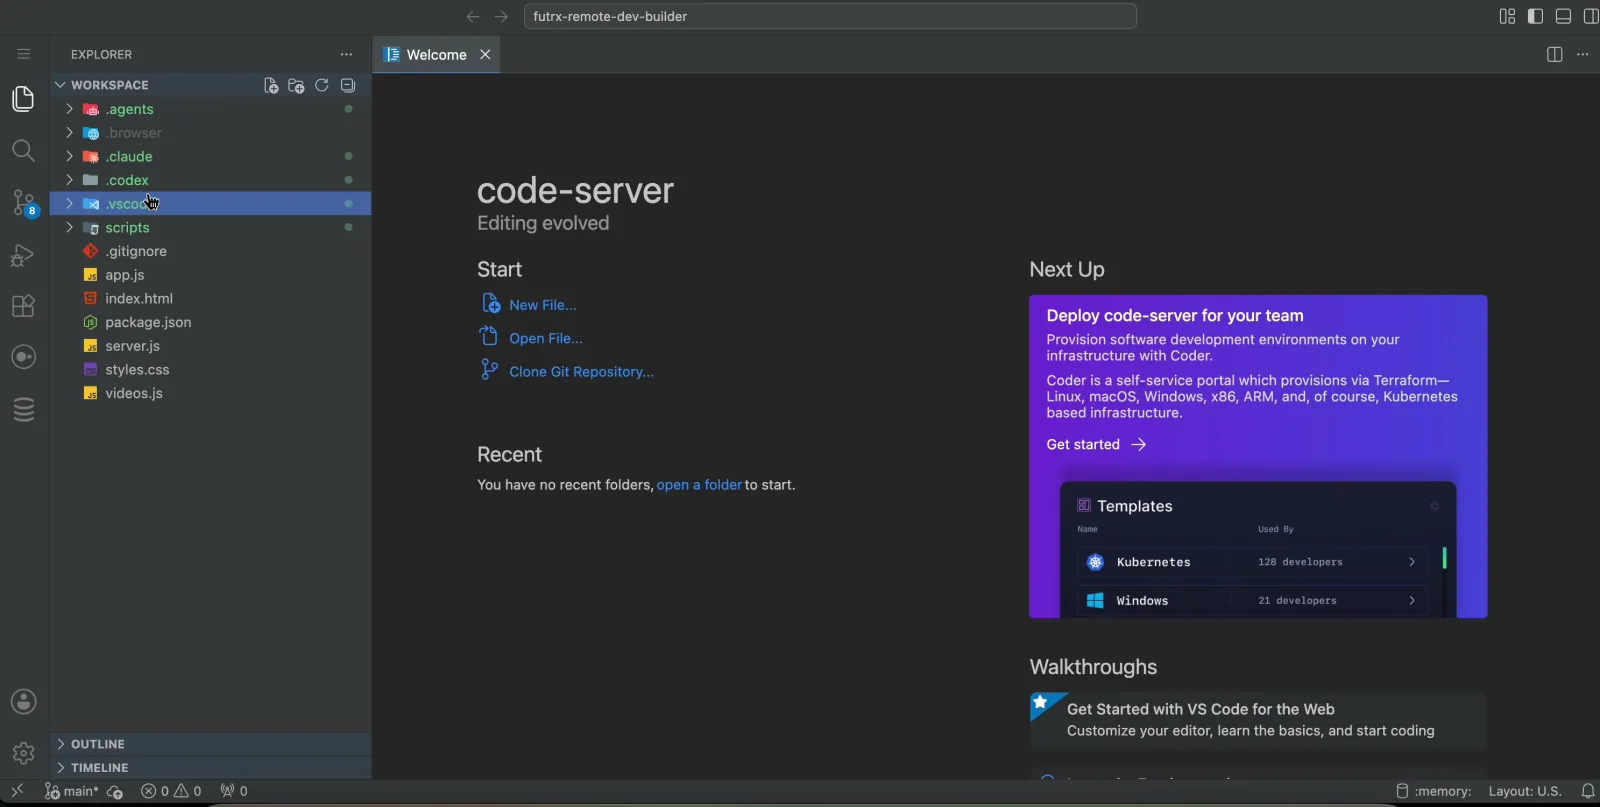Toggle the primary side bar
Viewport: 1600px width, 807px height.
click(x=1535, y=16)
